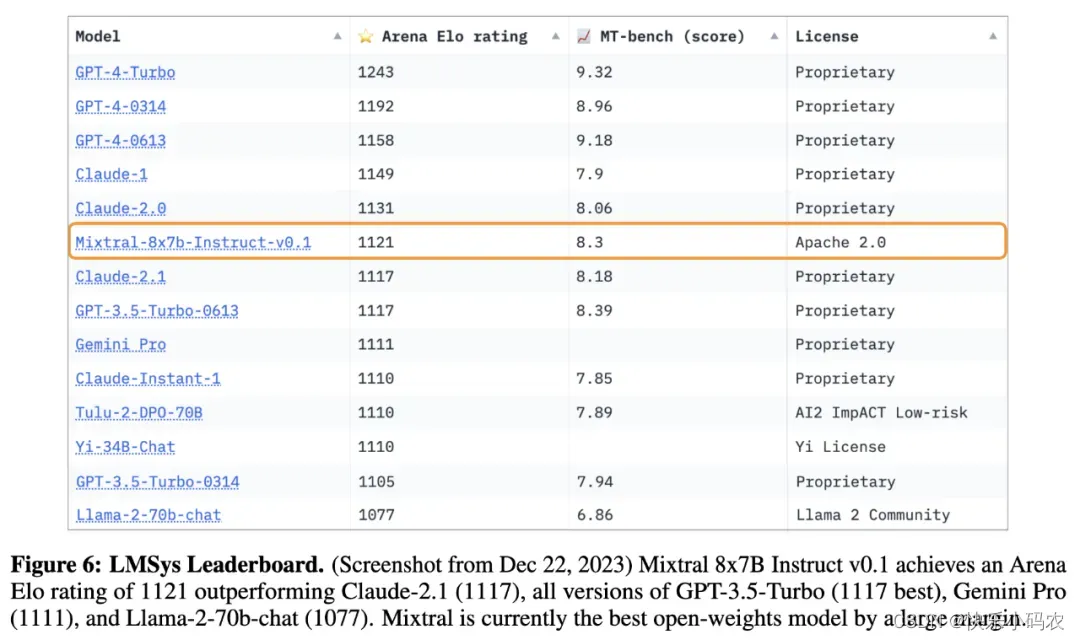Open the Claude-1 model link
The image size is (1080, 640).
[x=112, y=174]
